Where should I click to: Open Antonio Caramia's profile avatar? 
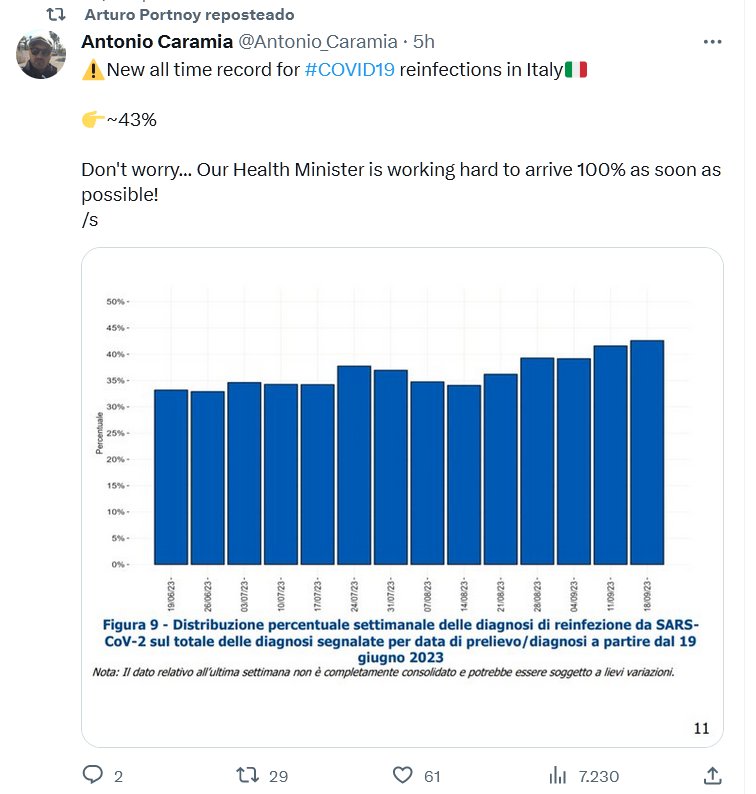click(41, 55)
